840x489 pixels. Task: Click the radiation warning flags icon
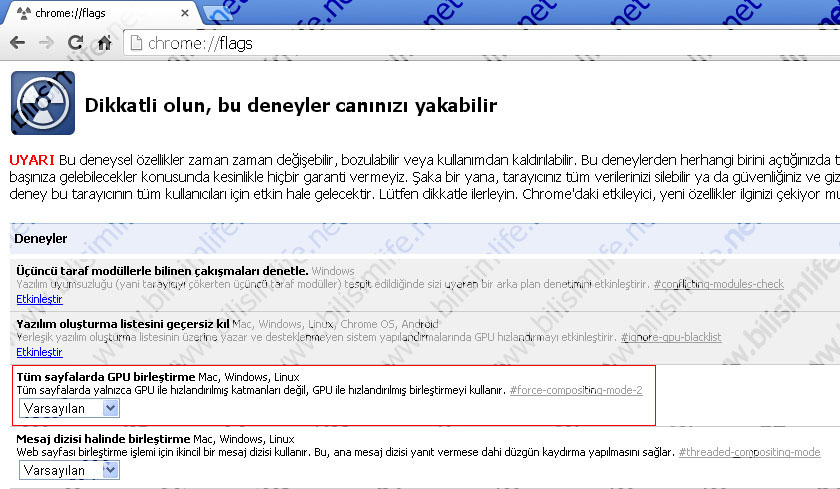43,103
